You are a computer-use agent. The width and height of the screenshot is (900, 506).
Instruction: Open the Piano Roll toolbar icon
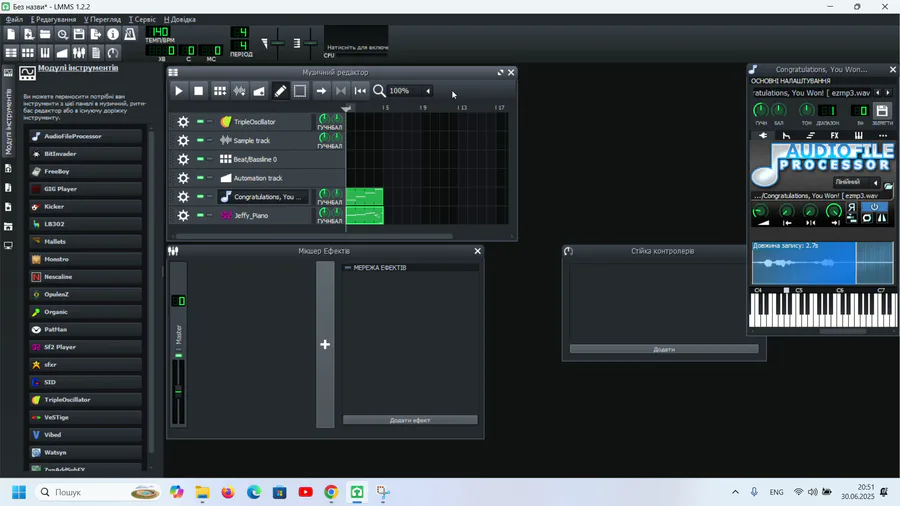45,53
